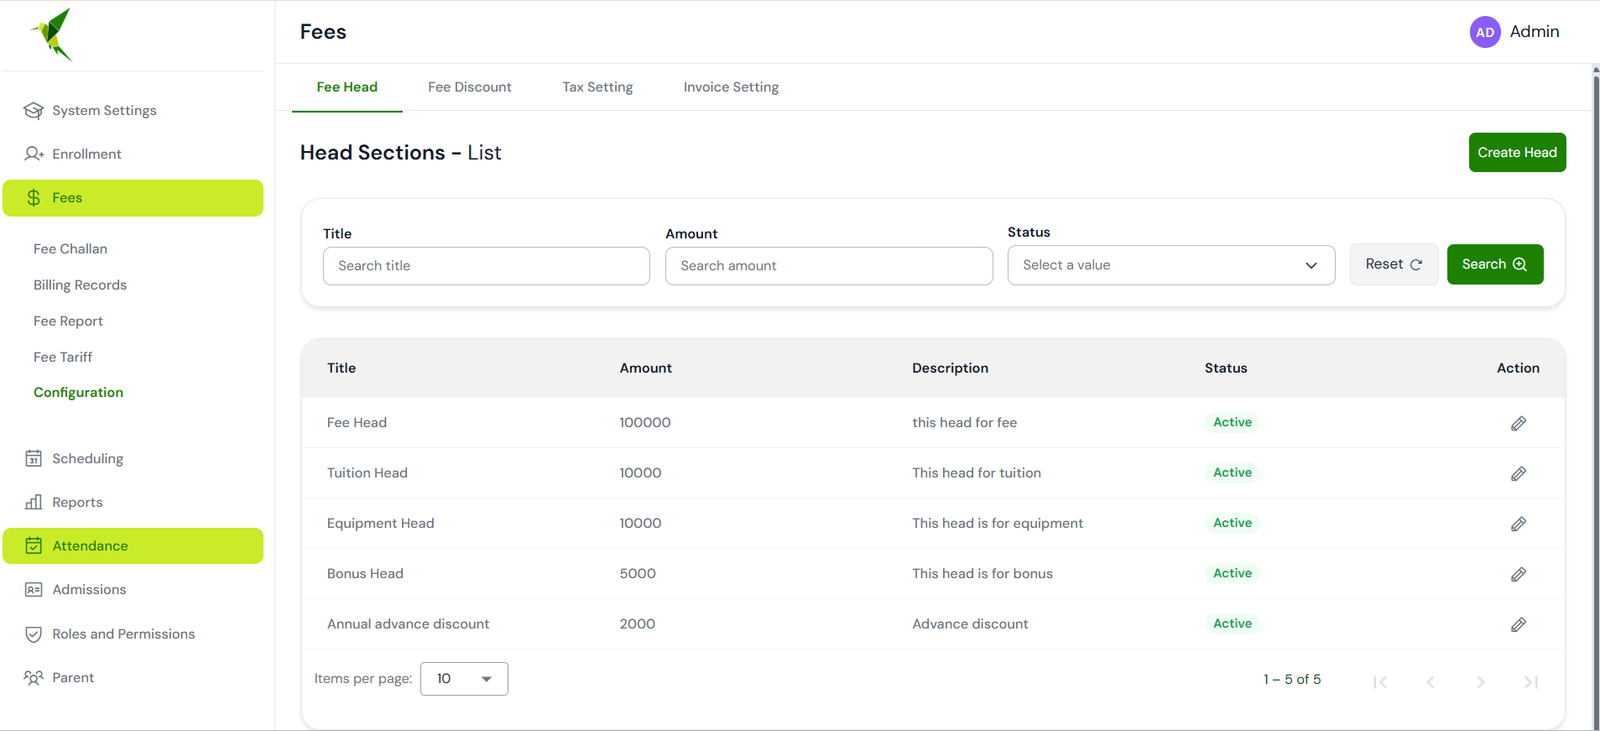Click the '1 – 5 of 5' range label
This screenshot has width=1600, height=731.
[x=1292, y=679]
